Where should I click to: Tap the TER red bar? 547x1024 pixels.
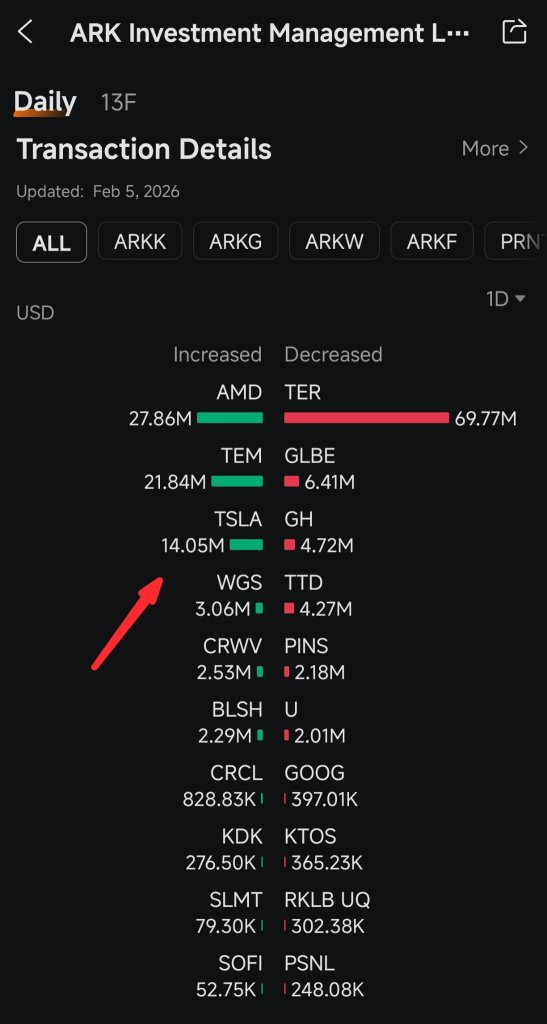(366, 418)
